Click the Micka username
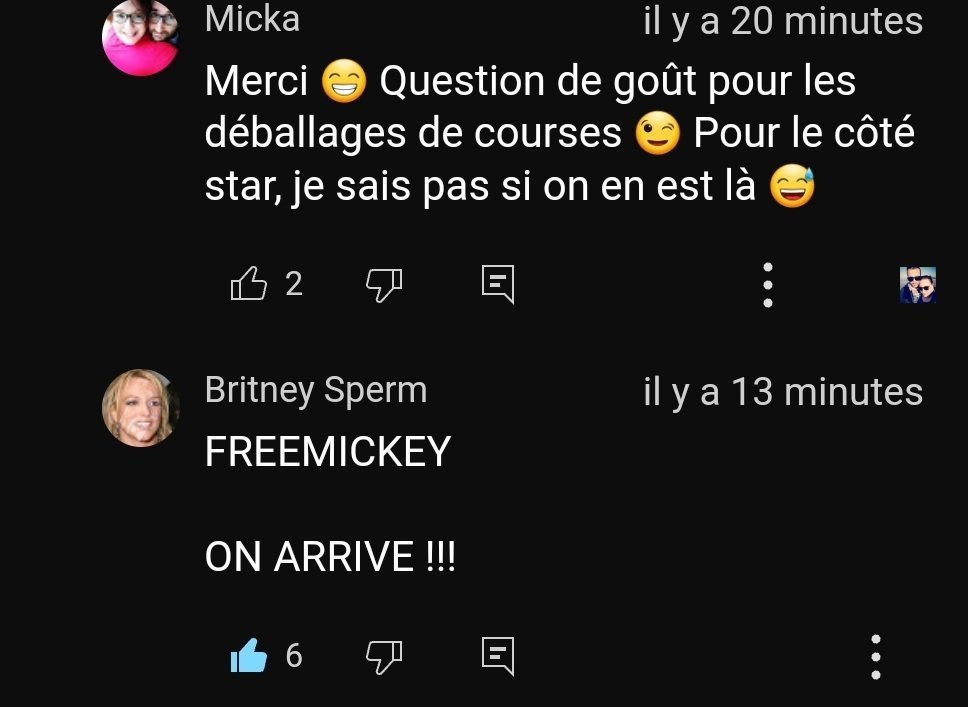 pyautogui.click(x=252, y=19)
